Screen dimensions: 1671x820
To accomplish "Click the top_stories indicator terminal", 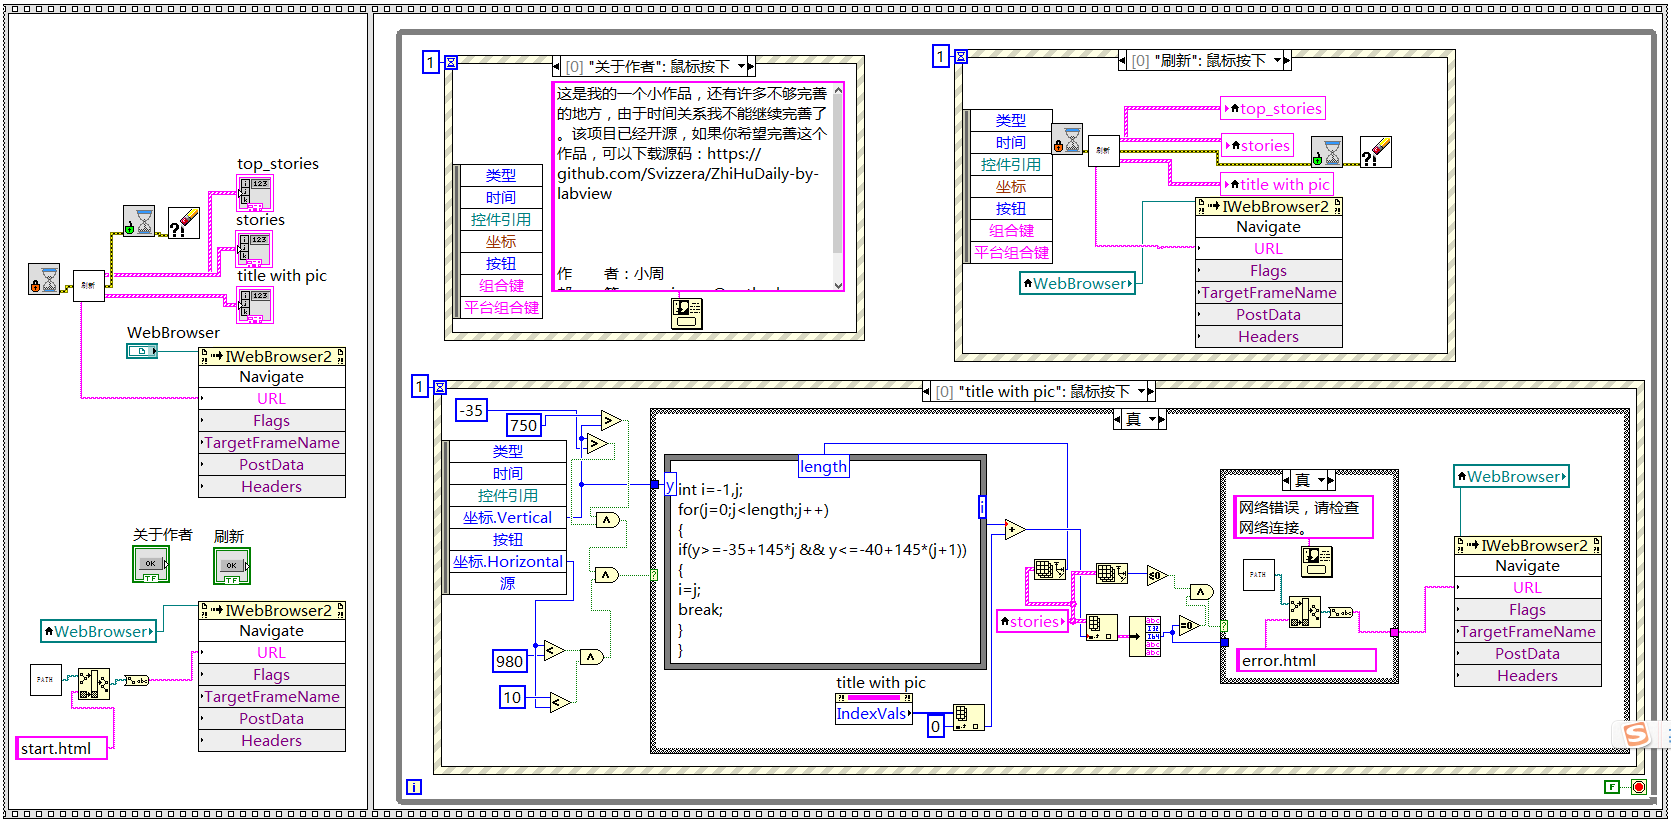I will click(x=254, y=192).
